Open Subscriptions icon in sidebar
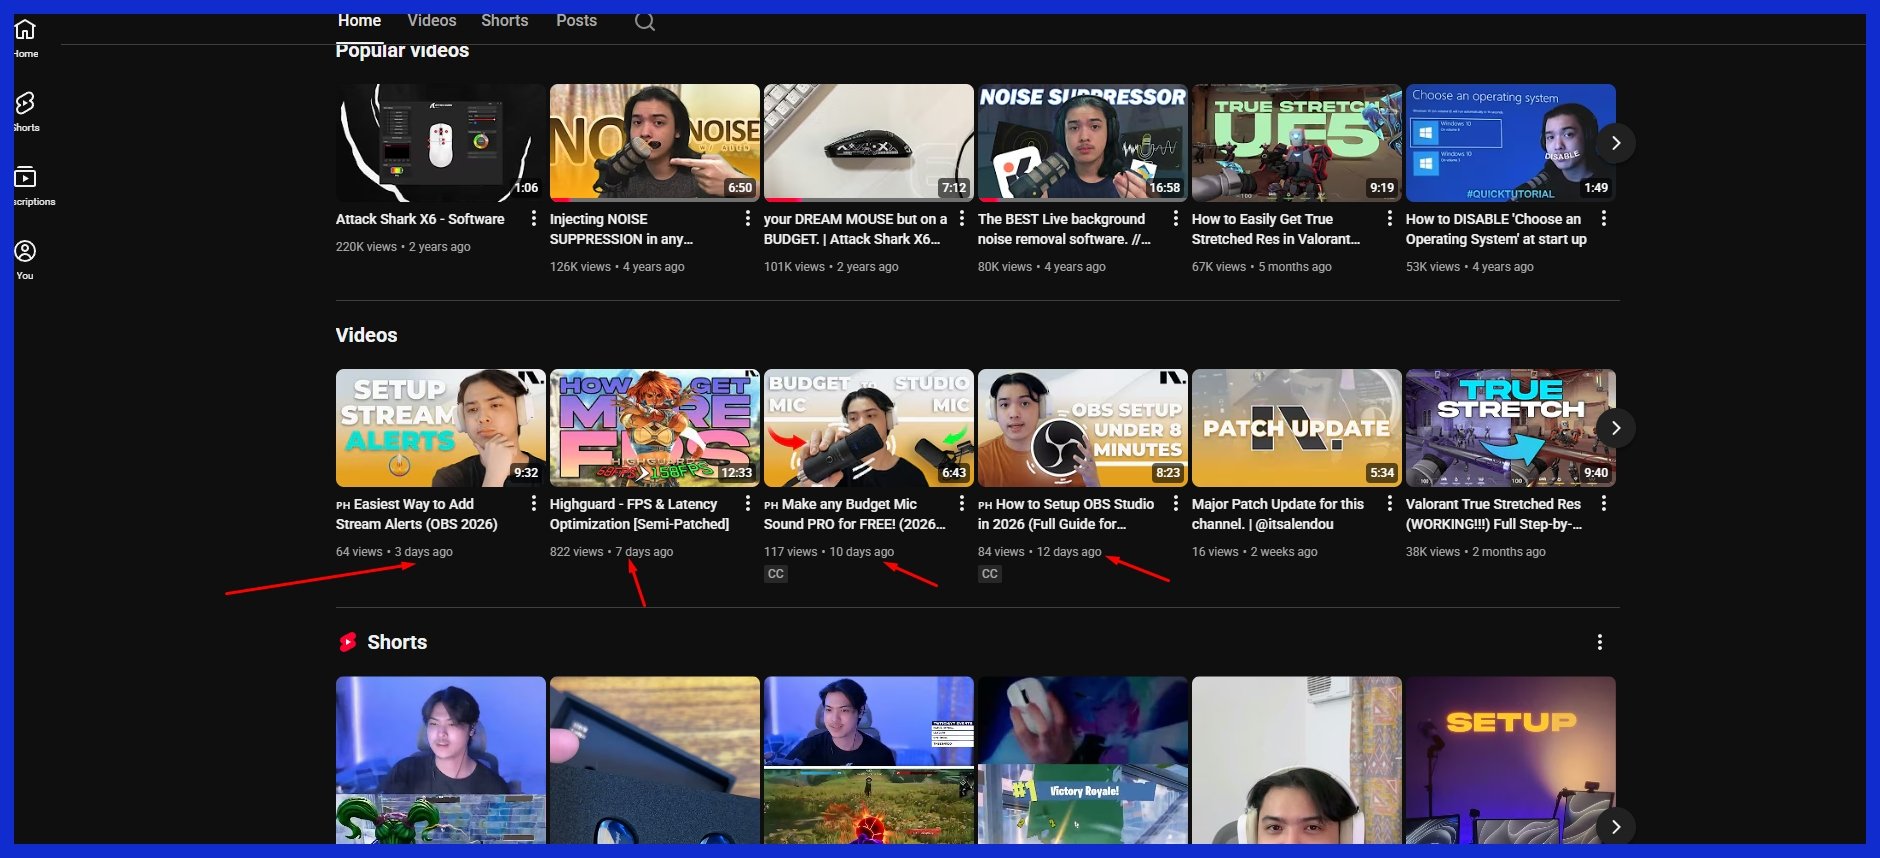 point(25,177)
